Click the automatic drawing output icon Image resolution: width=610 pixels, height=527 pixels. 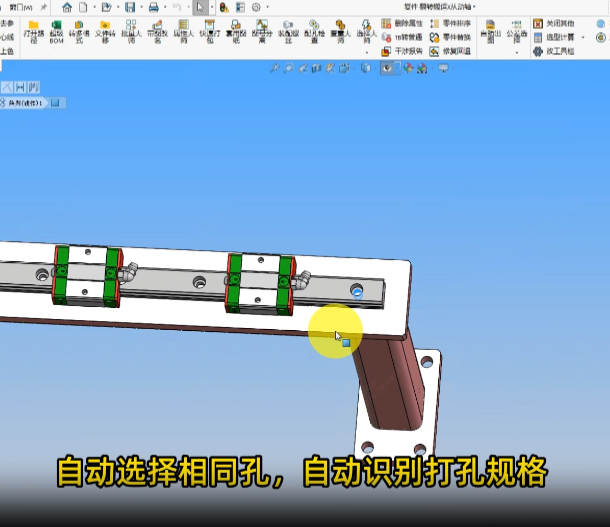(x=491, y=31)
